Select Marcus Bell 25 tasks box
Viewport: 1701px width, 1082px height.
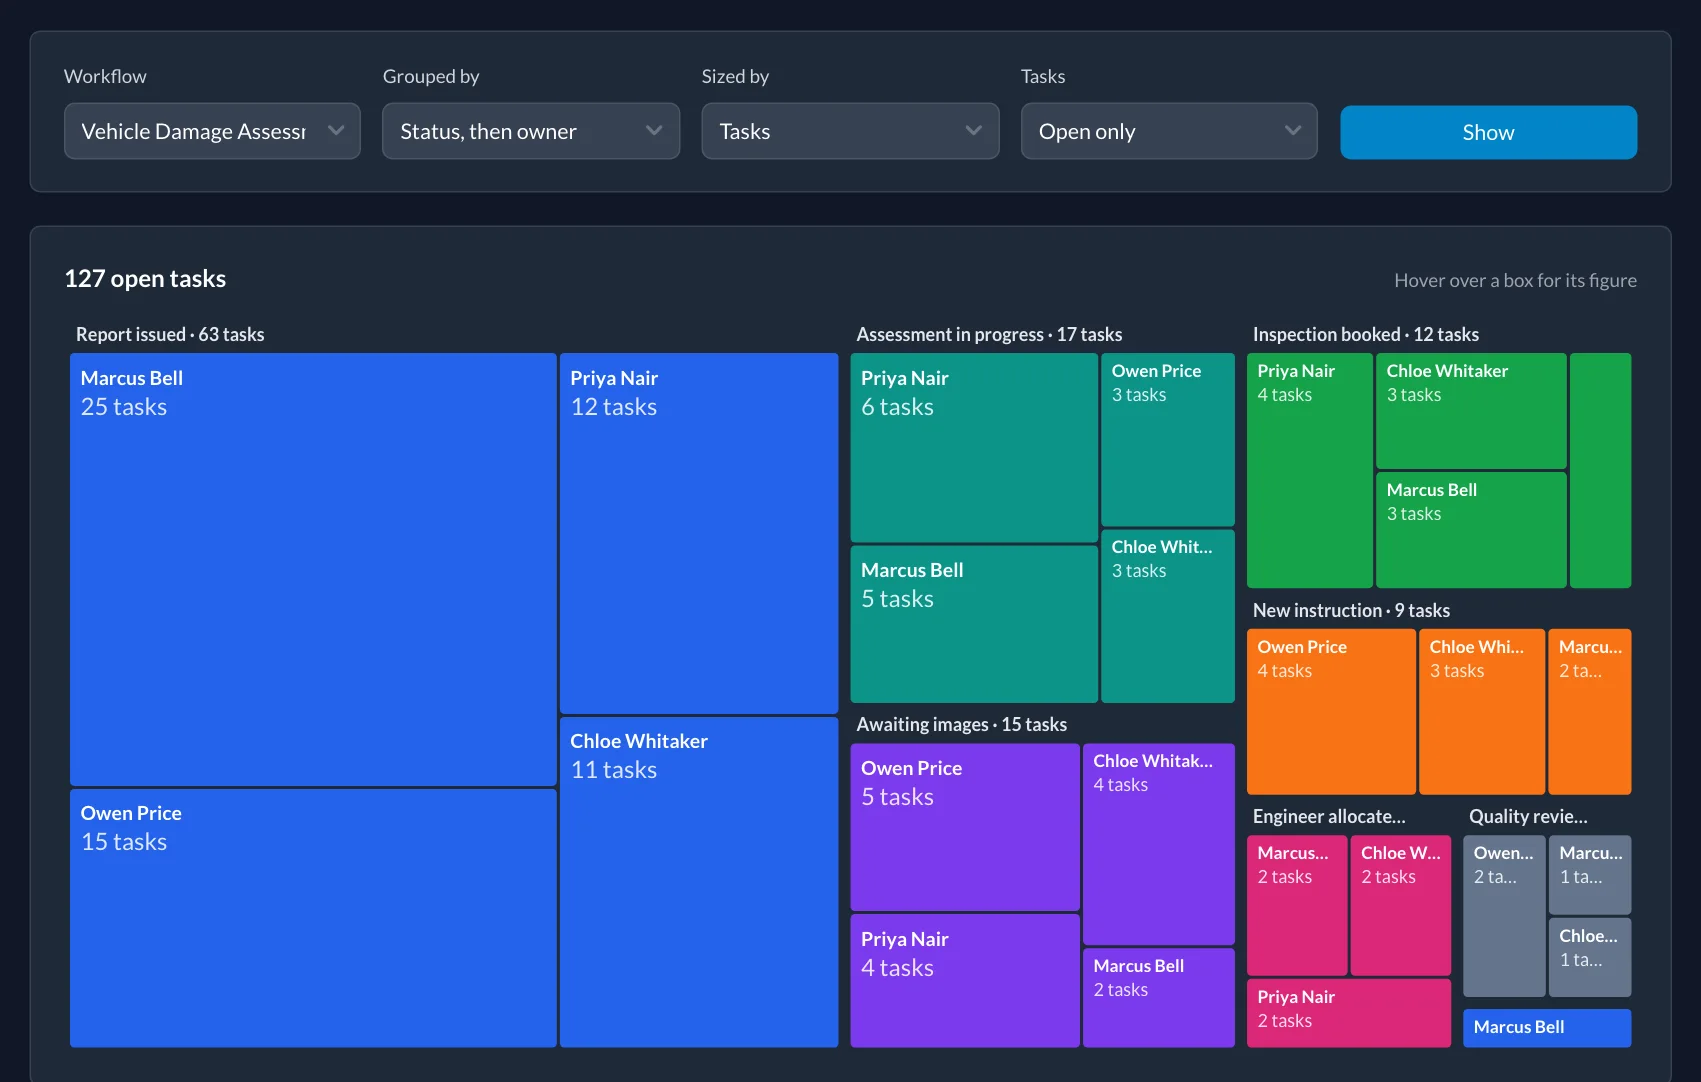(x=313, y=569)
